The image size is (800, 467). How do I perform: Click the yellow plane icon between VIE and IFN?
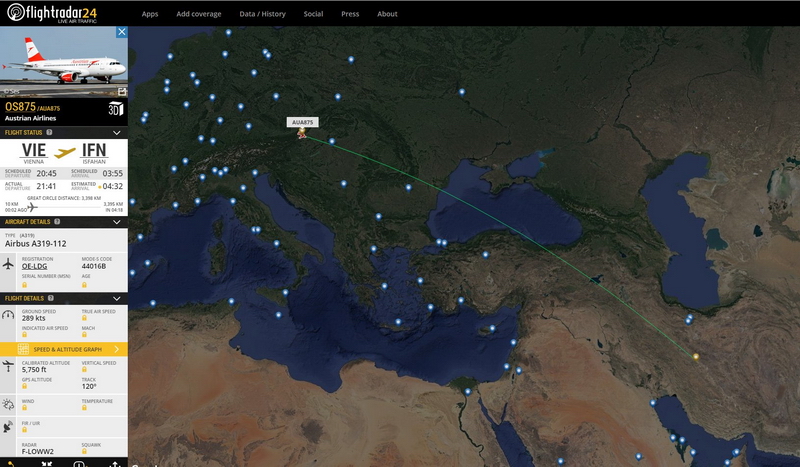pos(65,152)
